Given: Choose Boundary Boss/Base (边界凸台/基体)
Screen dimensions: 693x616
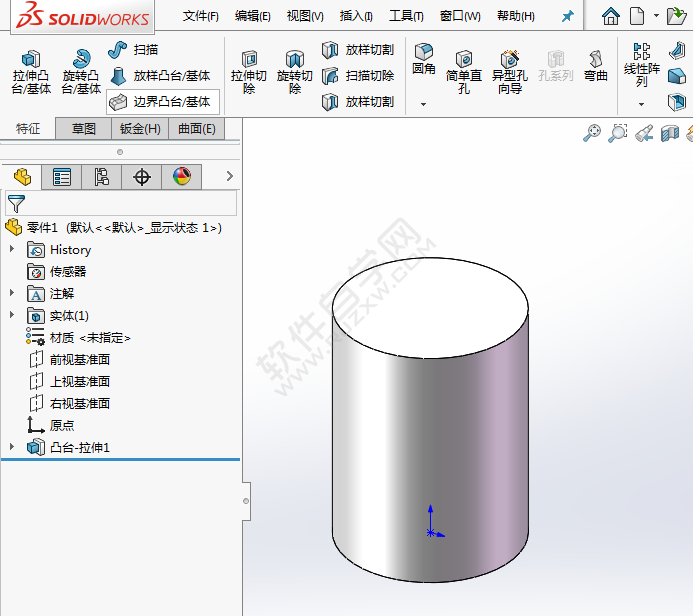Looking at the screenshot, I should (163, 102).
